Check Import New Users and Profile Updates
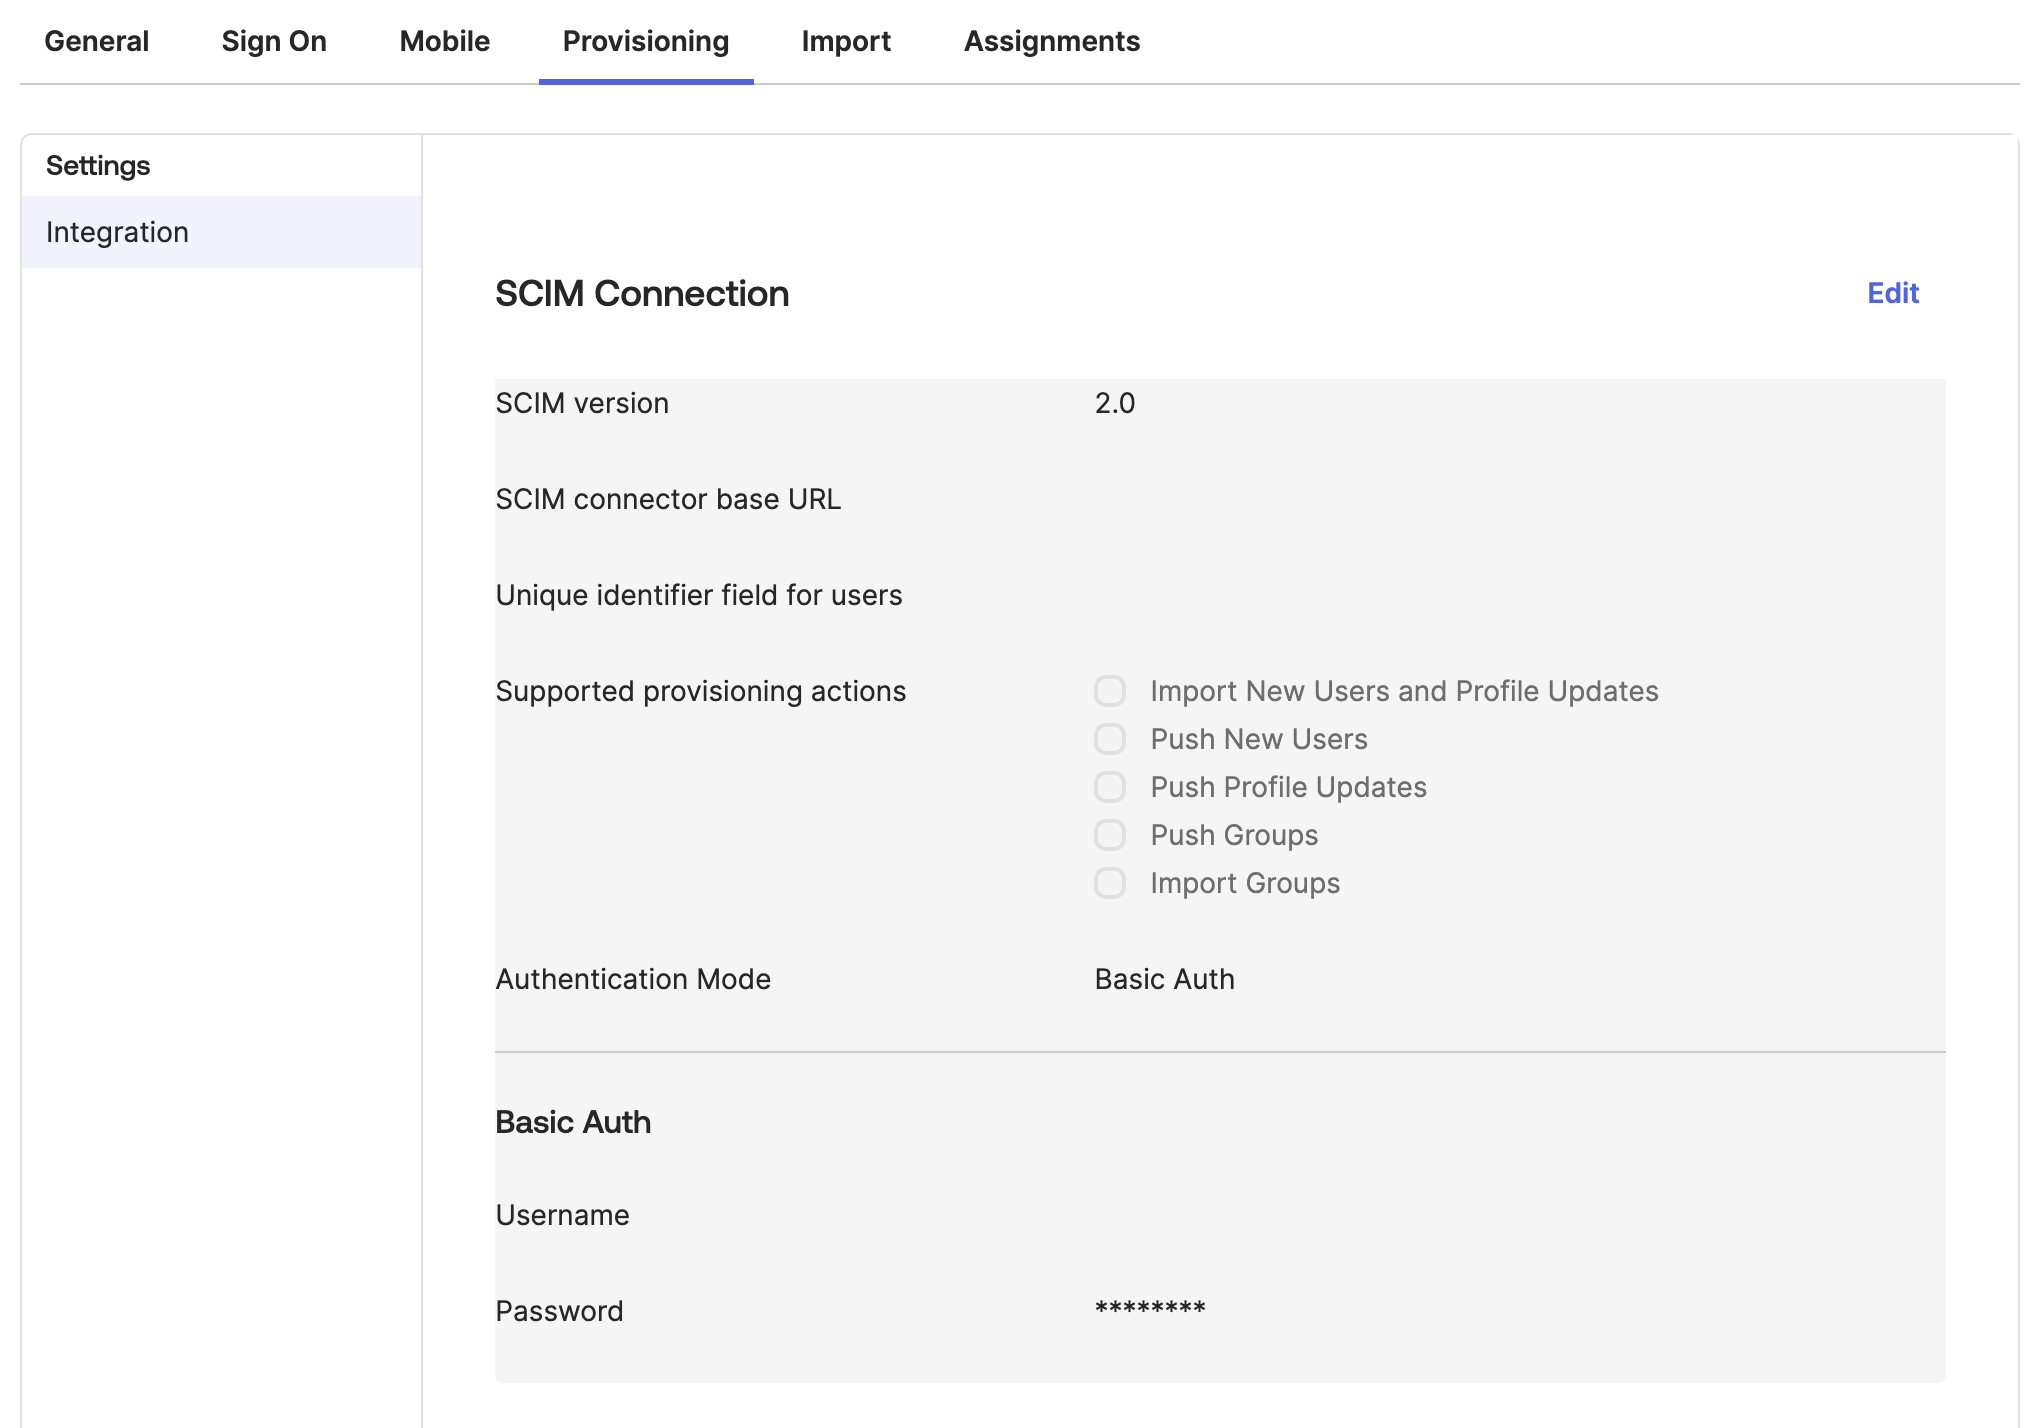Screen dimensions: 2032x1428 pos(1110,691)
